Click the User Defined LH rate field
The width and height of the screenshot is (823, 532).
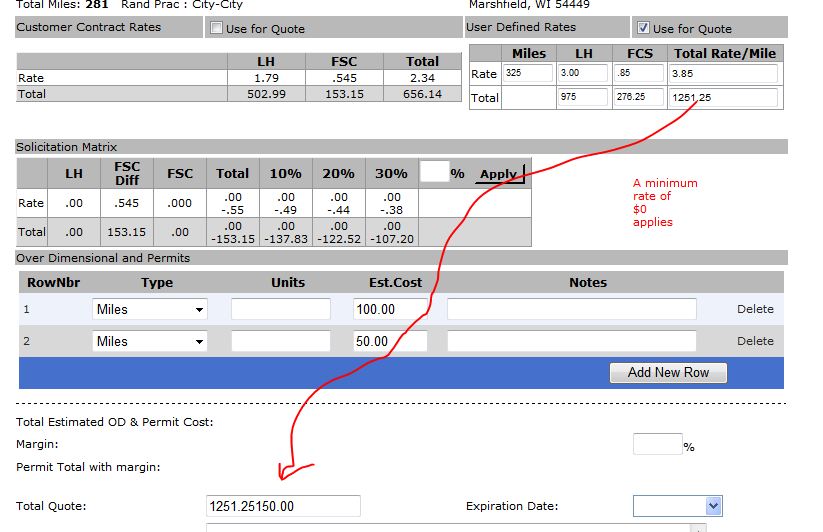pos(583,73)
